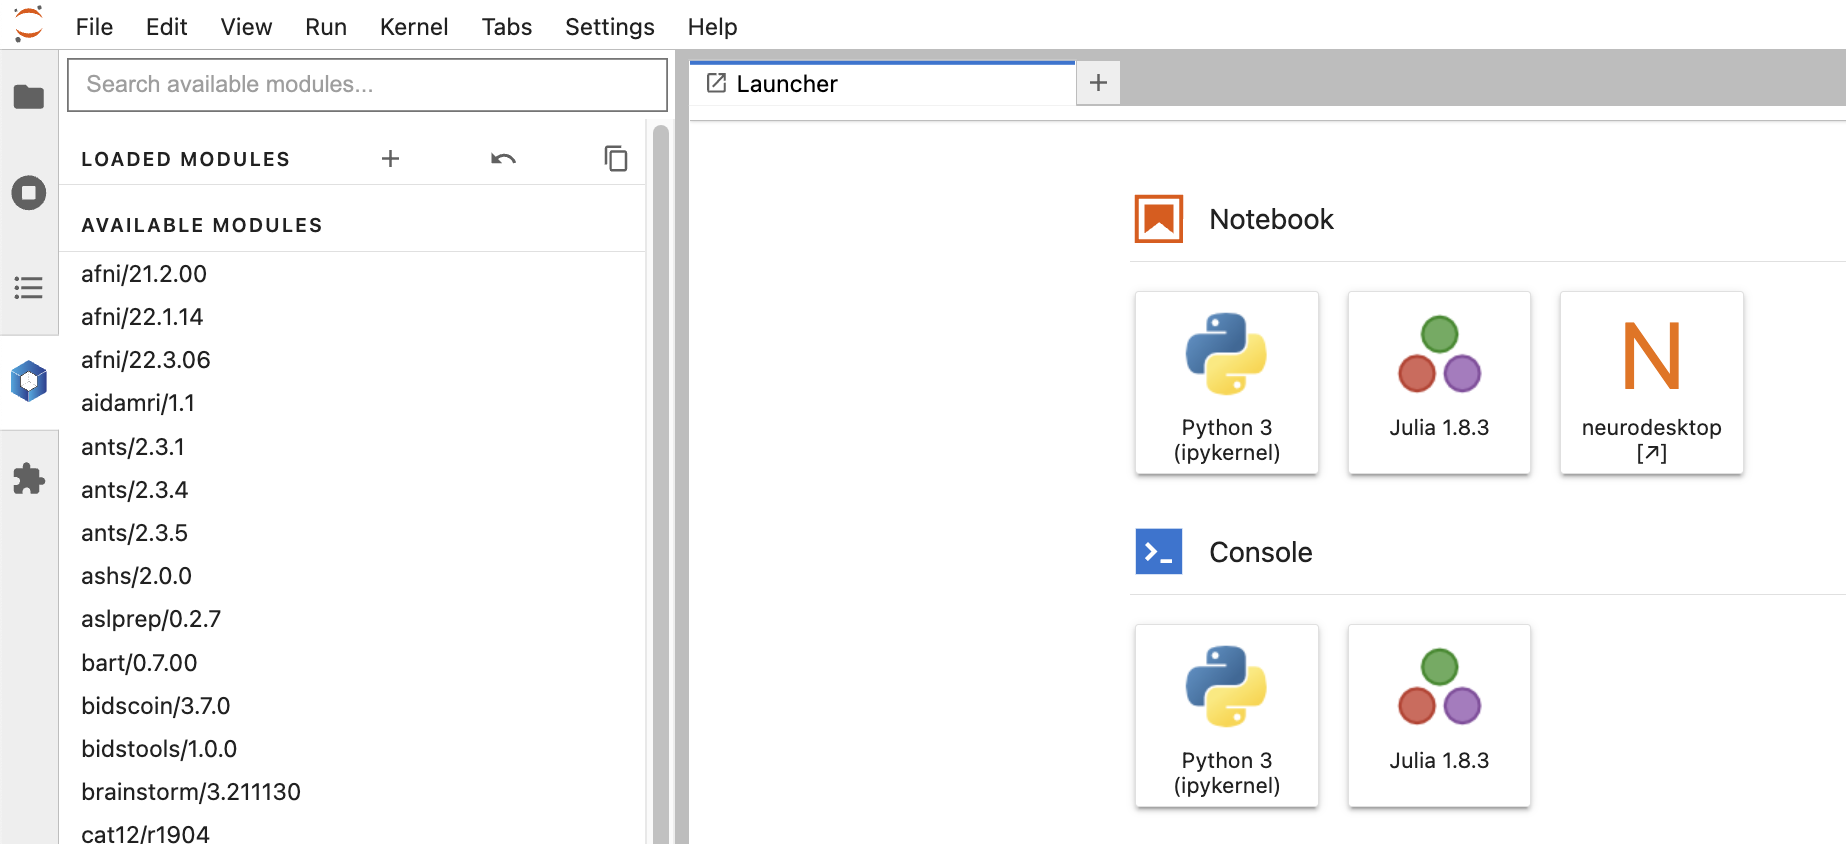Image resolution: width=1846 pixels, height=844 pixels.
Task: Click the copy icon in Loaded Modules
Action: [616, 159]
